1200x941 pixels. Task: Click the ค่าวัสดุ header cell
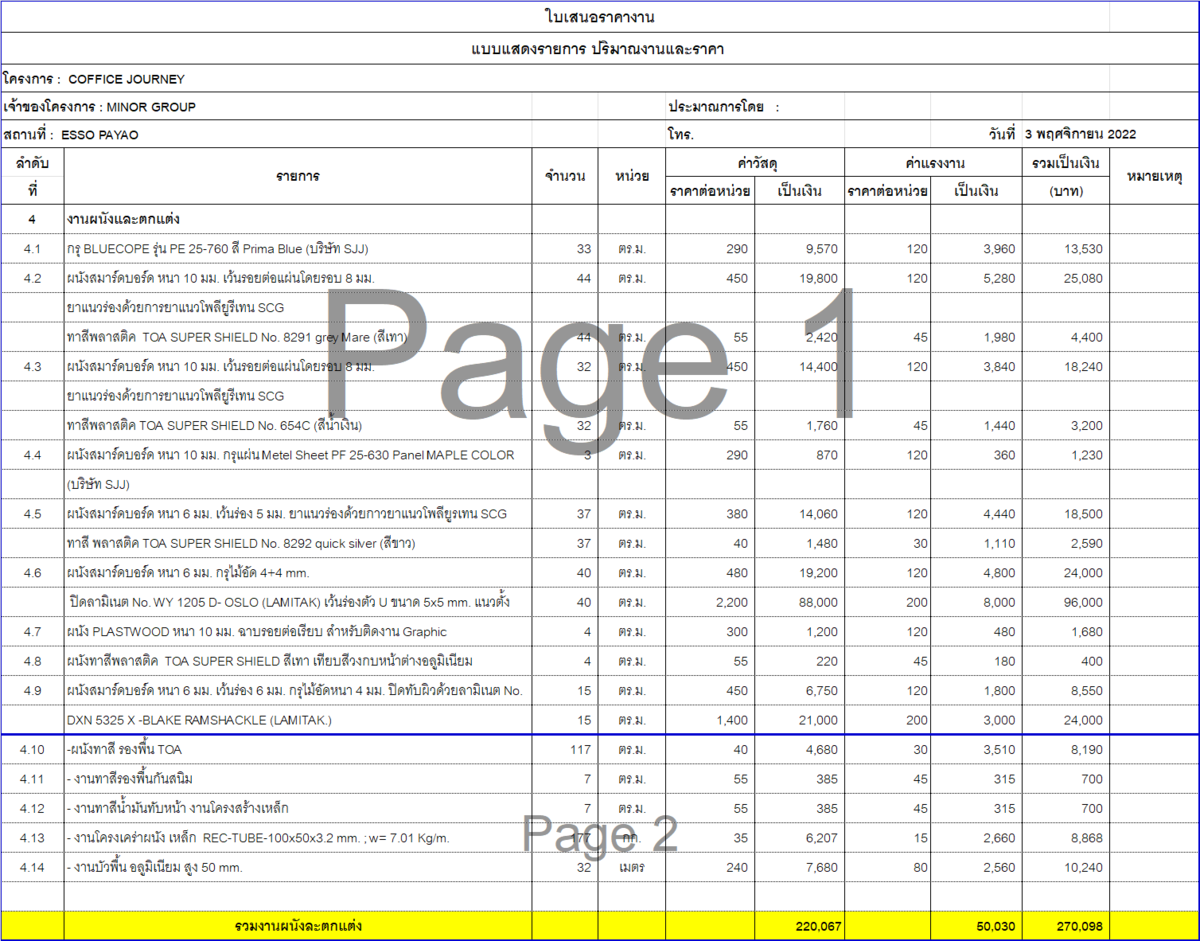point(755,162)
